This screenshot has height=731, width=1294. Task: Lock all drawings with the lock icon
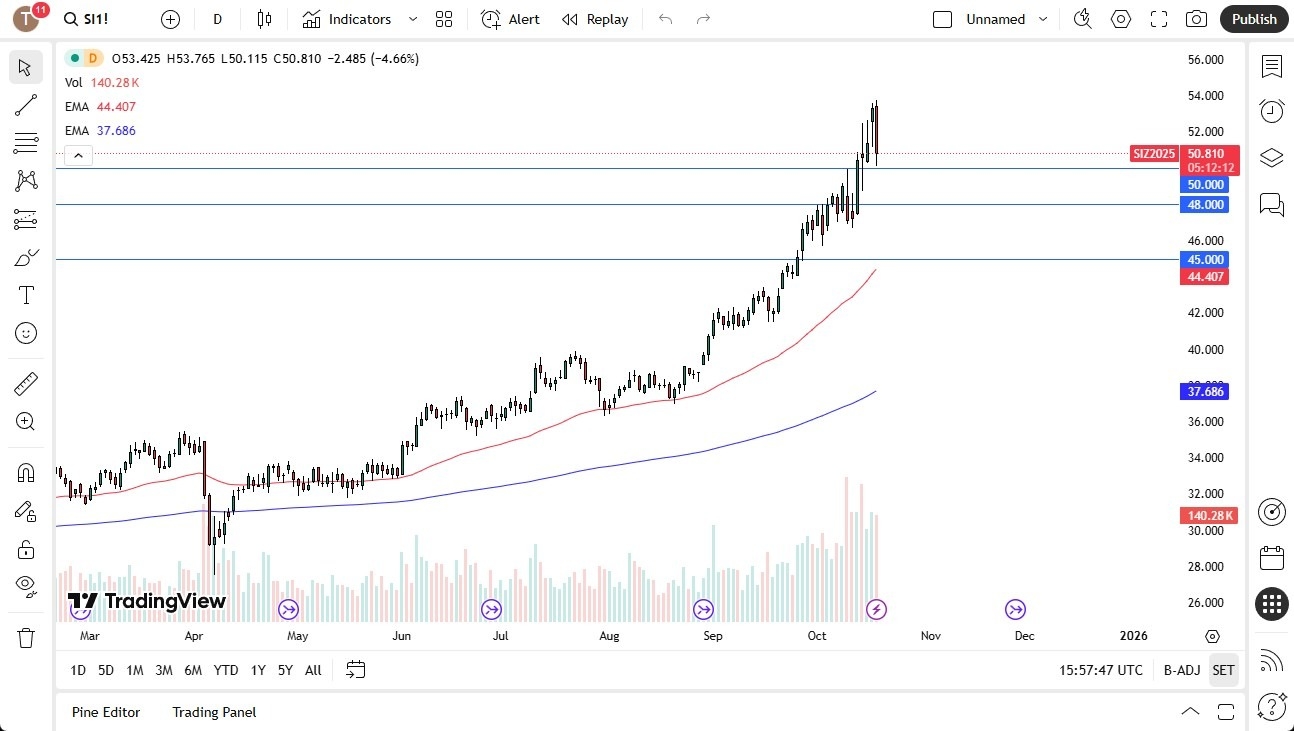(x=25, y=549)
